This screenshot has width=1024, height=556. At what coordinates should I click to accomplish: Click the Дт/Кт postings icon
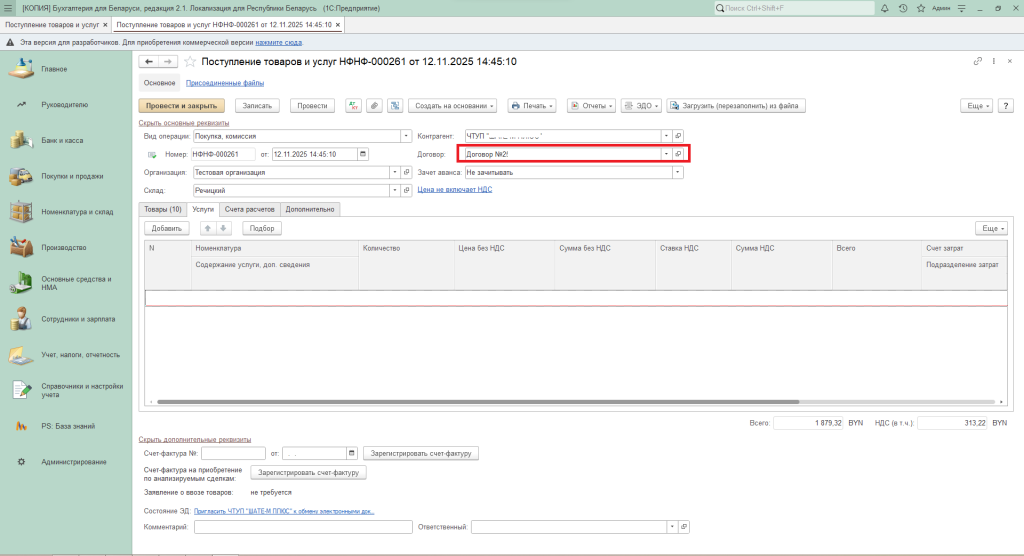click(x=353, y=105)
